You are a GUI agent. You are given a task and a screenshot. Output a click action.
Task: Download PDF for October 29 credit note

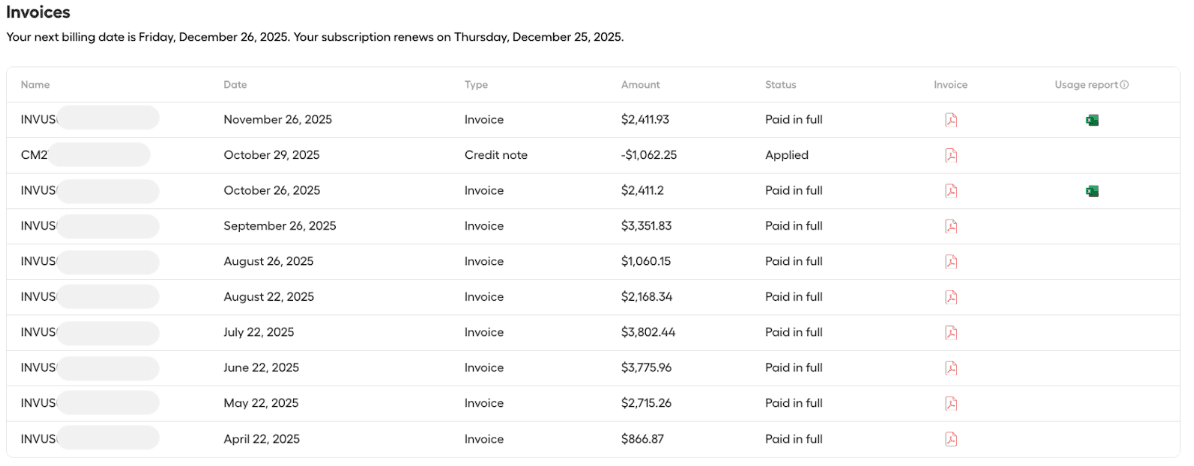coord(951,155)
